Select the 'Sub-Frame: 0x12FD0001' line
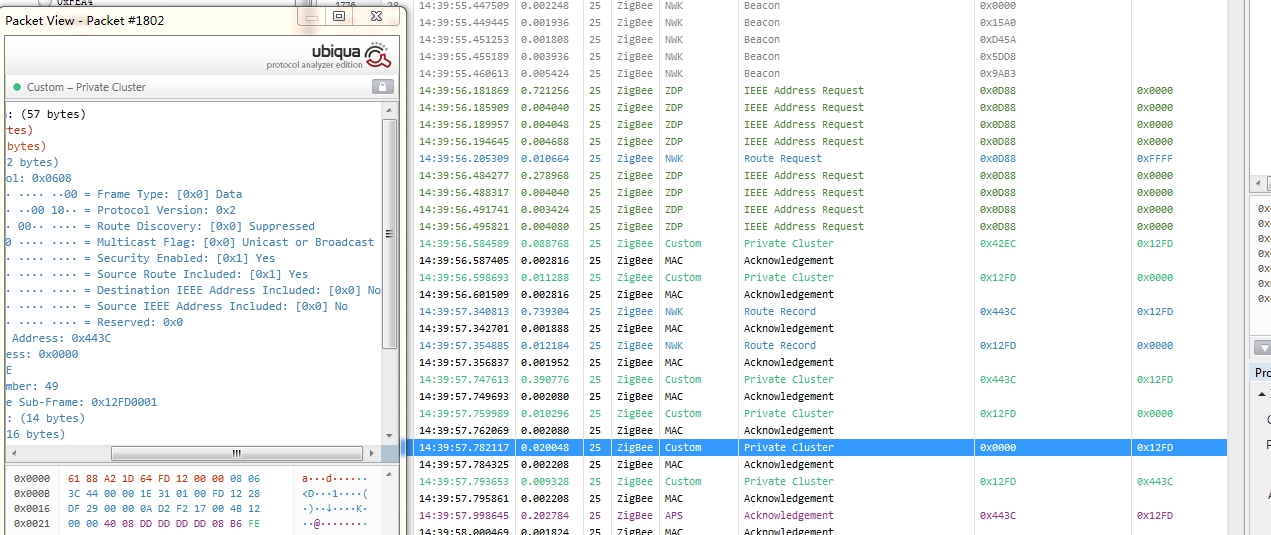Image resolution: width=1271 pixels, height=535 pixels. [81, 402]
